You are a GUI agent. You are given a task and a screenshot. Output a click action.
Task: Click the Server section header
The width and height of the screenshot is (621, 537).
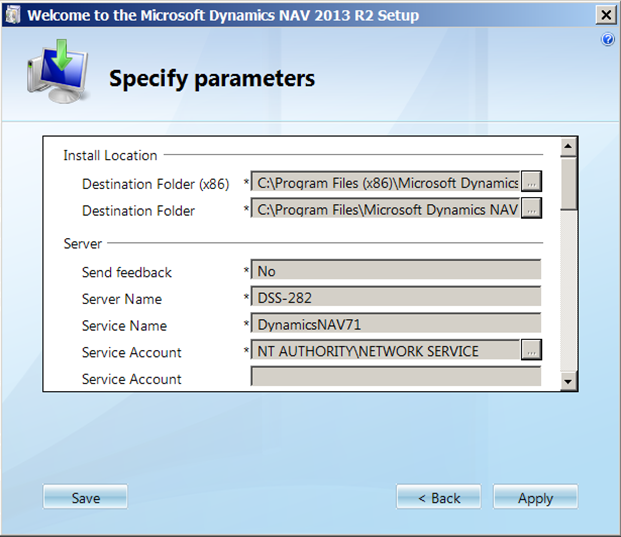coord(83,243)
